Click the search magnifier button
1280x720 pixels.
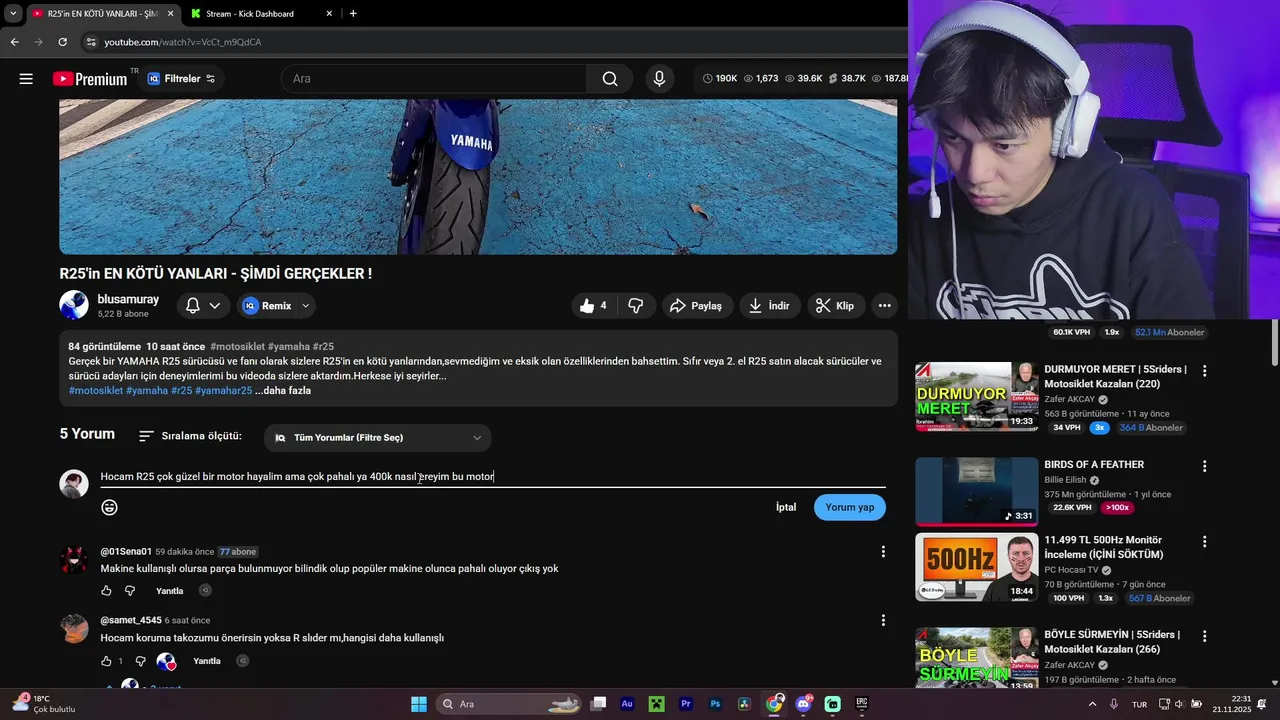pos(610,79)
